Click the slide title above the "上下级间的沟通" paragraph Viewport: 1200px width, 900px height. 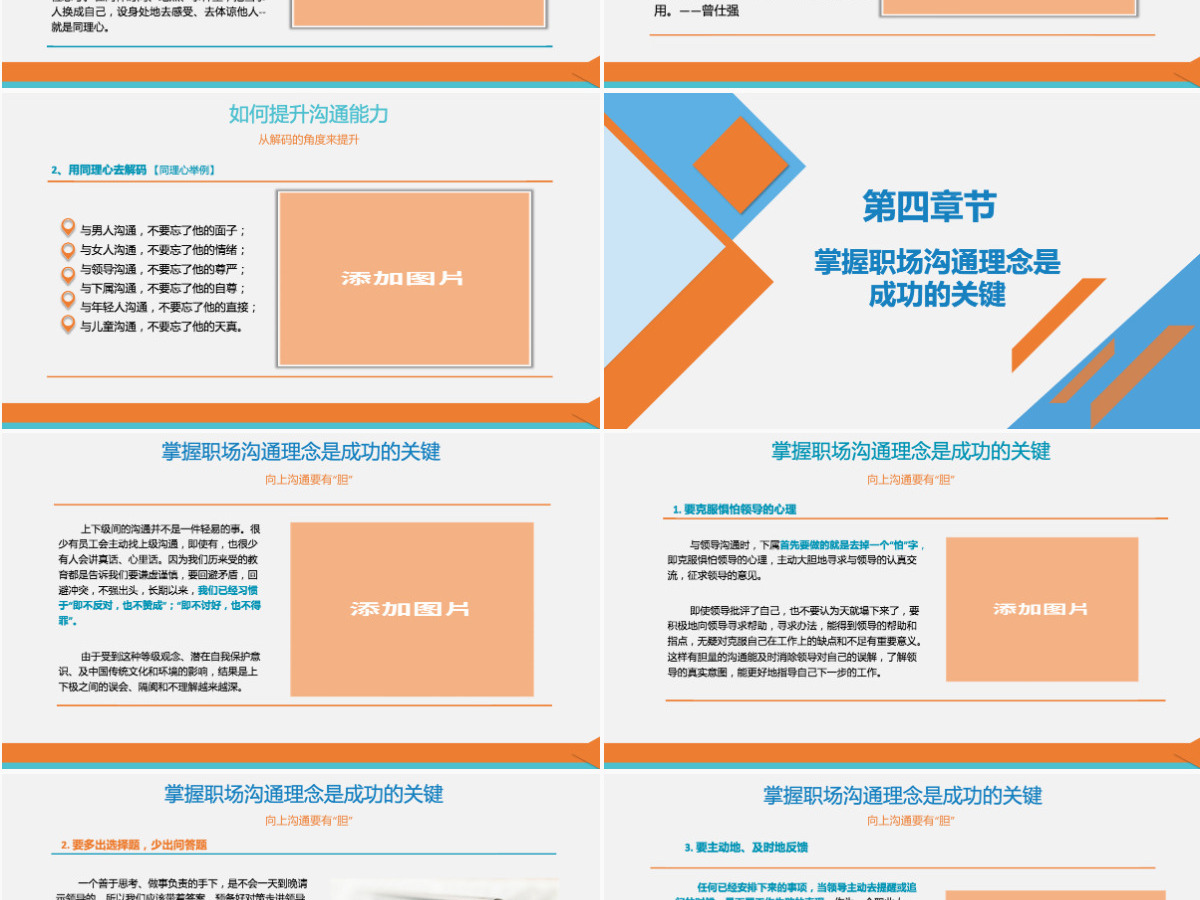point(301,451)
